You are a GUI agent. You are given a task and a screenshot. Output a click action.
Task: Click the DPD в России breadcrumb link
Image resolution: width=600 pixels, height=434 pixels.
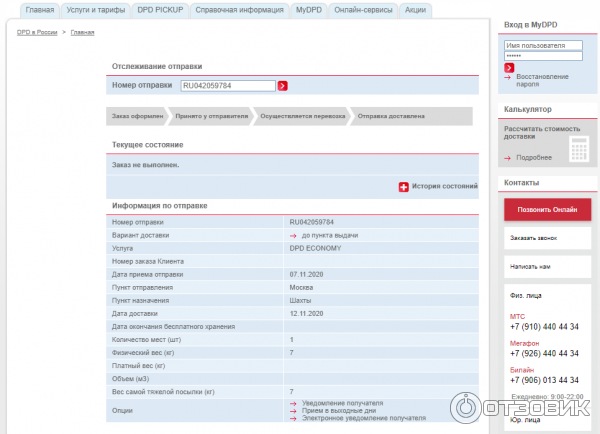(x=37, y=32)
